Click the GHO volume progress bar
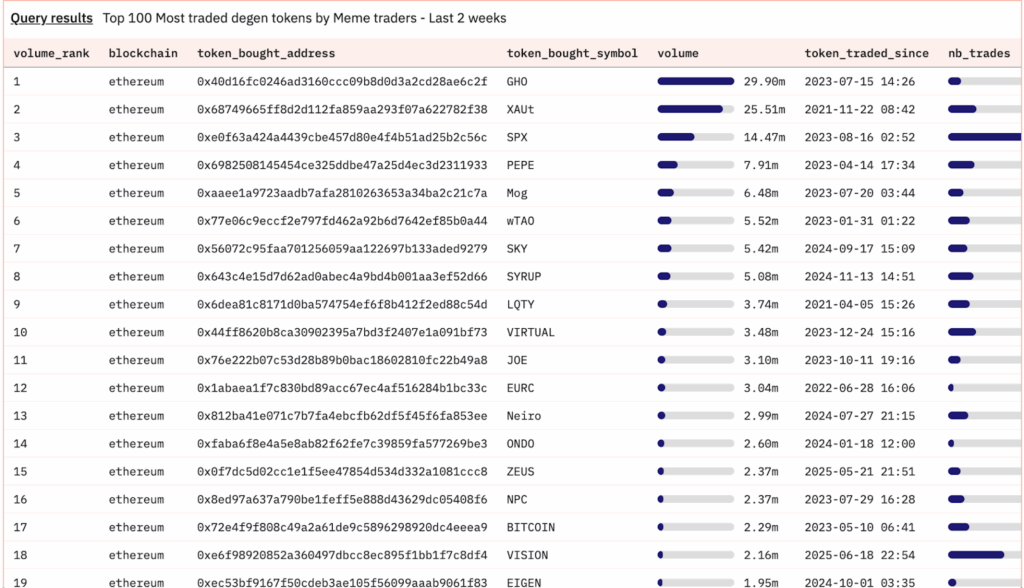 pyautogui.click(x=696, y=82)
